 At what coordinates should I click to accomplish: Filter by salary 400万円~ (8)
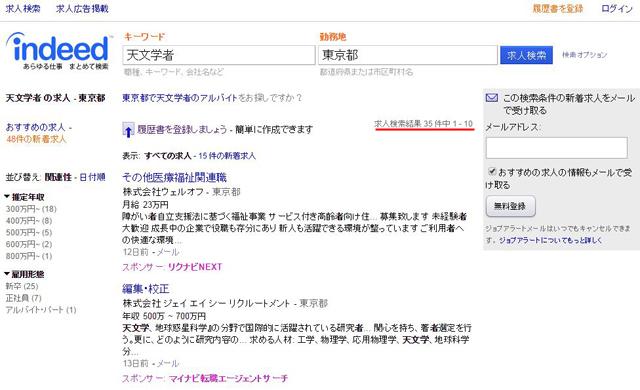point(29,221)
